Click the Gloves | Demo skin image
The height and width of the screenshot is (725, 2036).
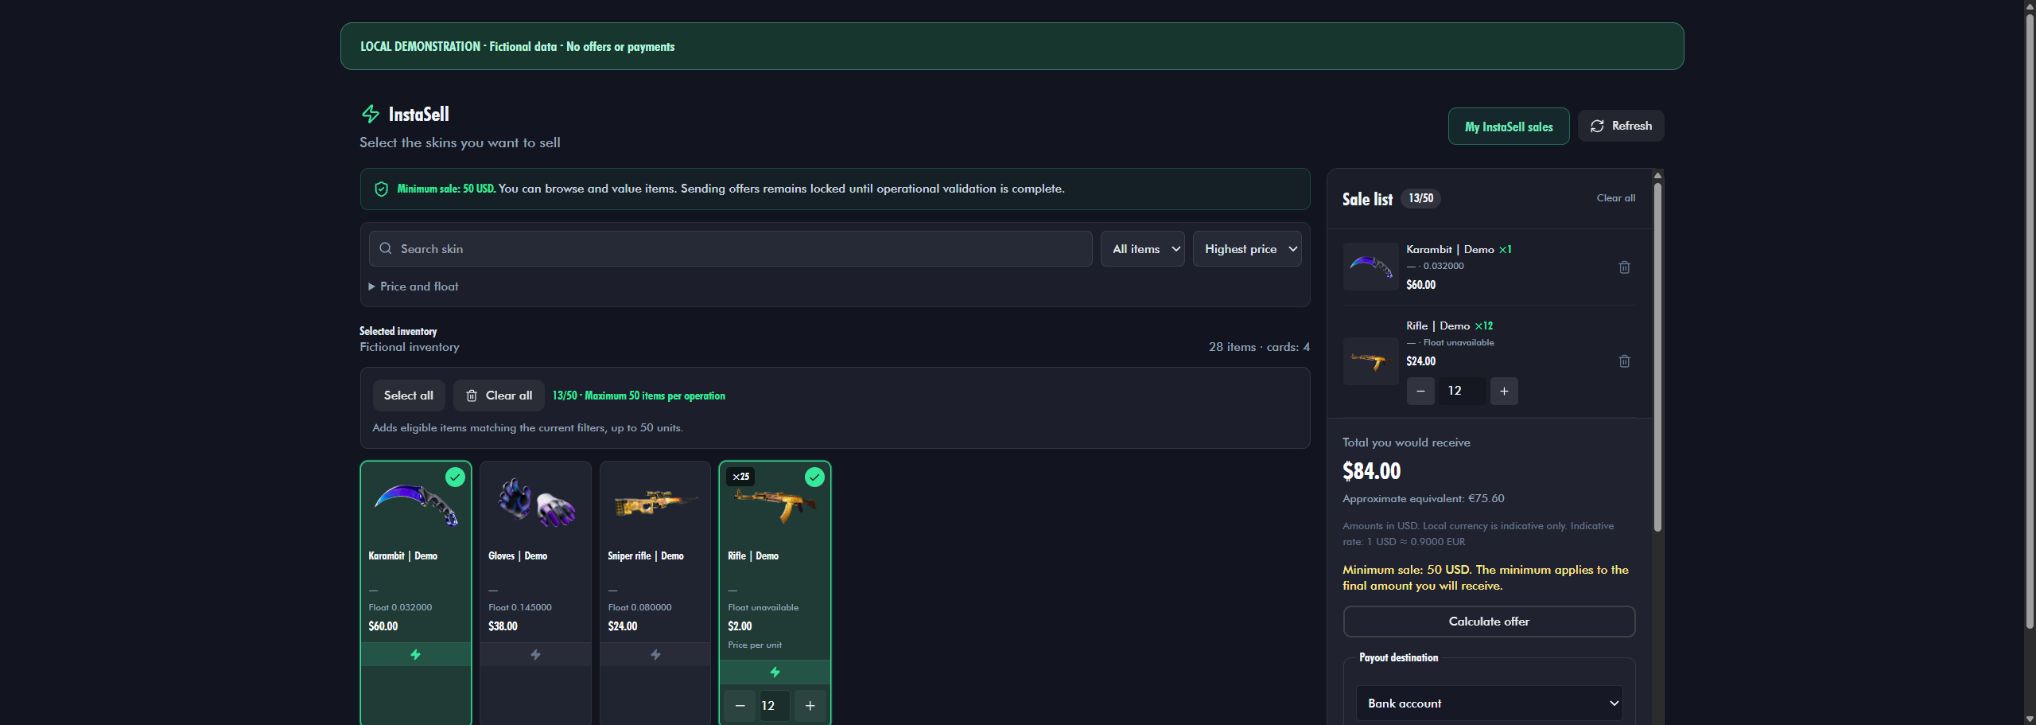coord(536,502)
